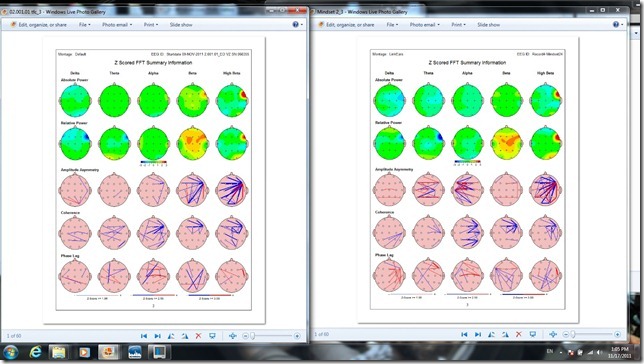Zoom in plus button in left window
Viewport: 644px width, 364px height.
click(297, 336)
